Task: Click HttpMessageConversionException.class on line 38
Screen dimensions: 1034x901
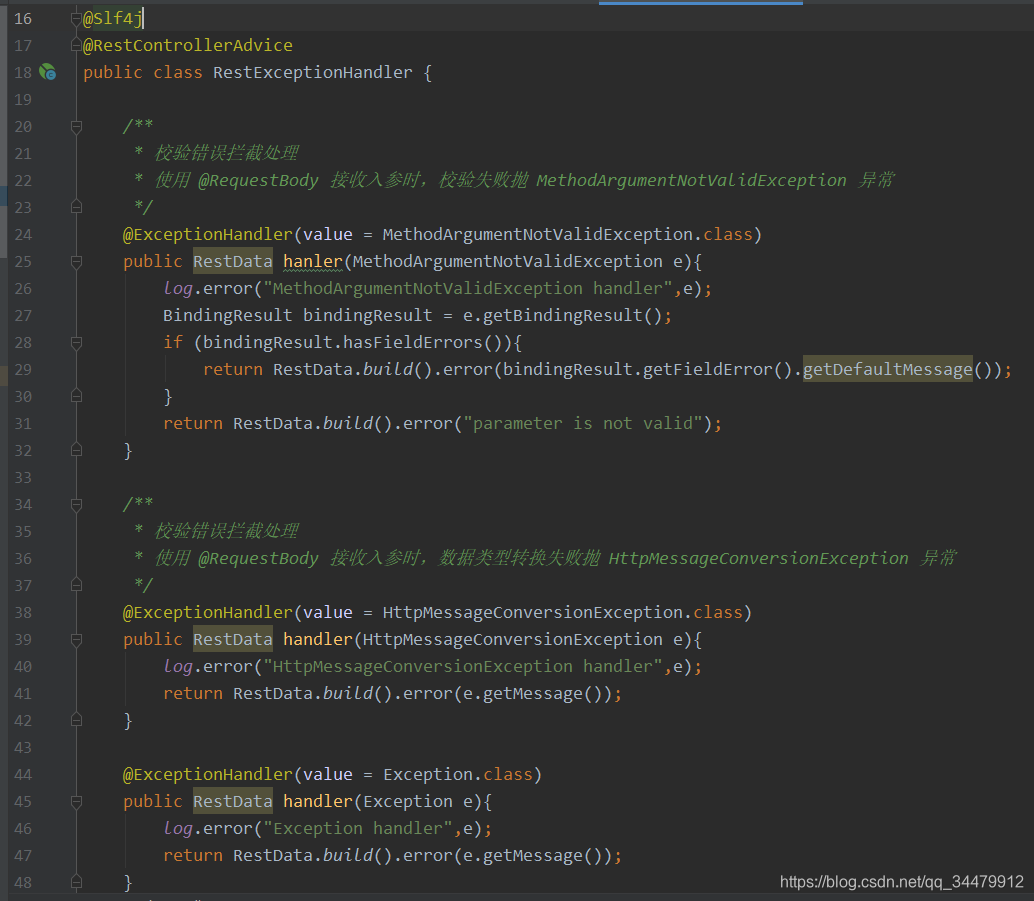Action: click(563, 613)
